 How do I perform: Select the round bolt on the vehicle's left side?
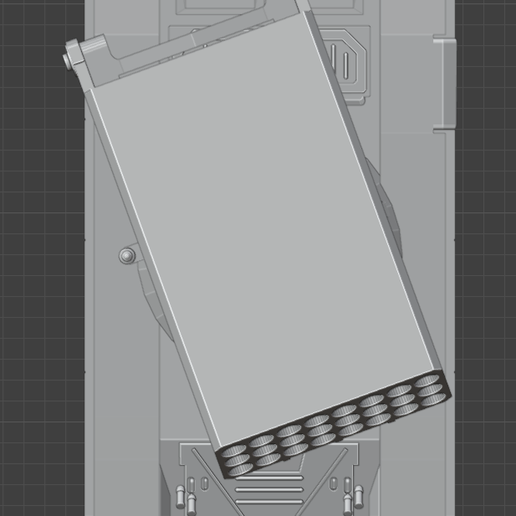point(127,256)
